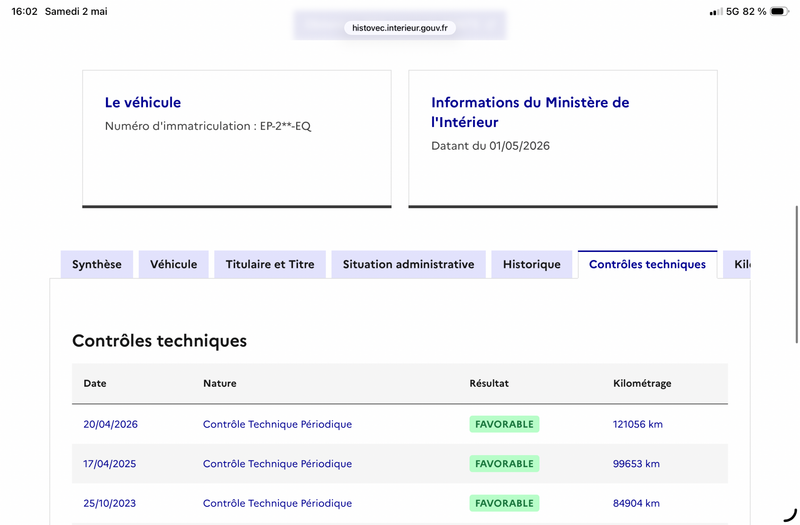Screen dimensions: 800x525
Task: Tap the histovec.interieur.gouv.fr address bar
Action: 400,28
